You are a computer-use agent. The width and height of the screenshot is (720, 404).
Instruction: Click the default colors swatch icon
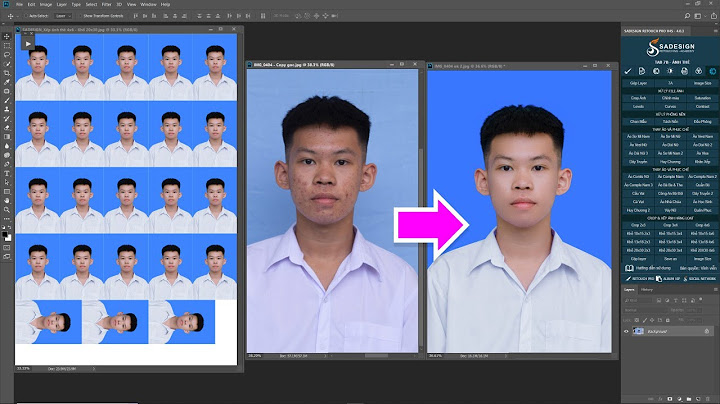point(4,227)
